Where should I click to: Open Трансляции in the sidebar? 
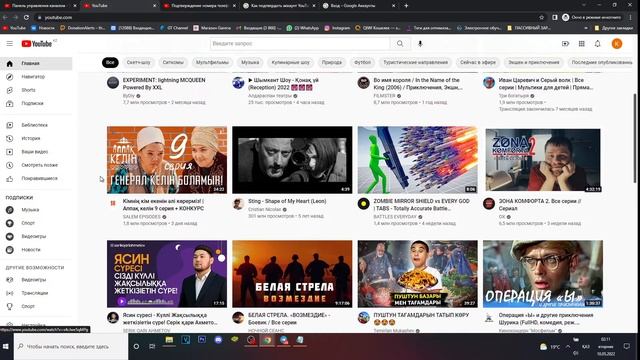[36, 293]
